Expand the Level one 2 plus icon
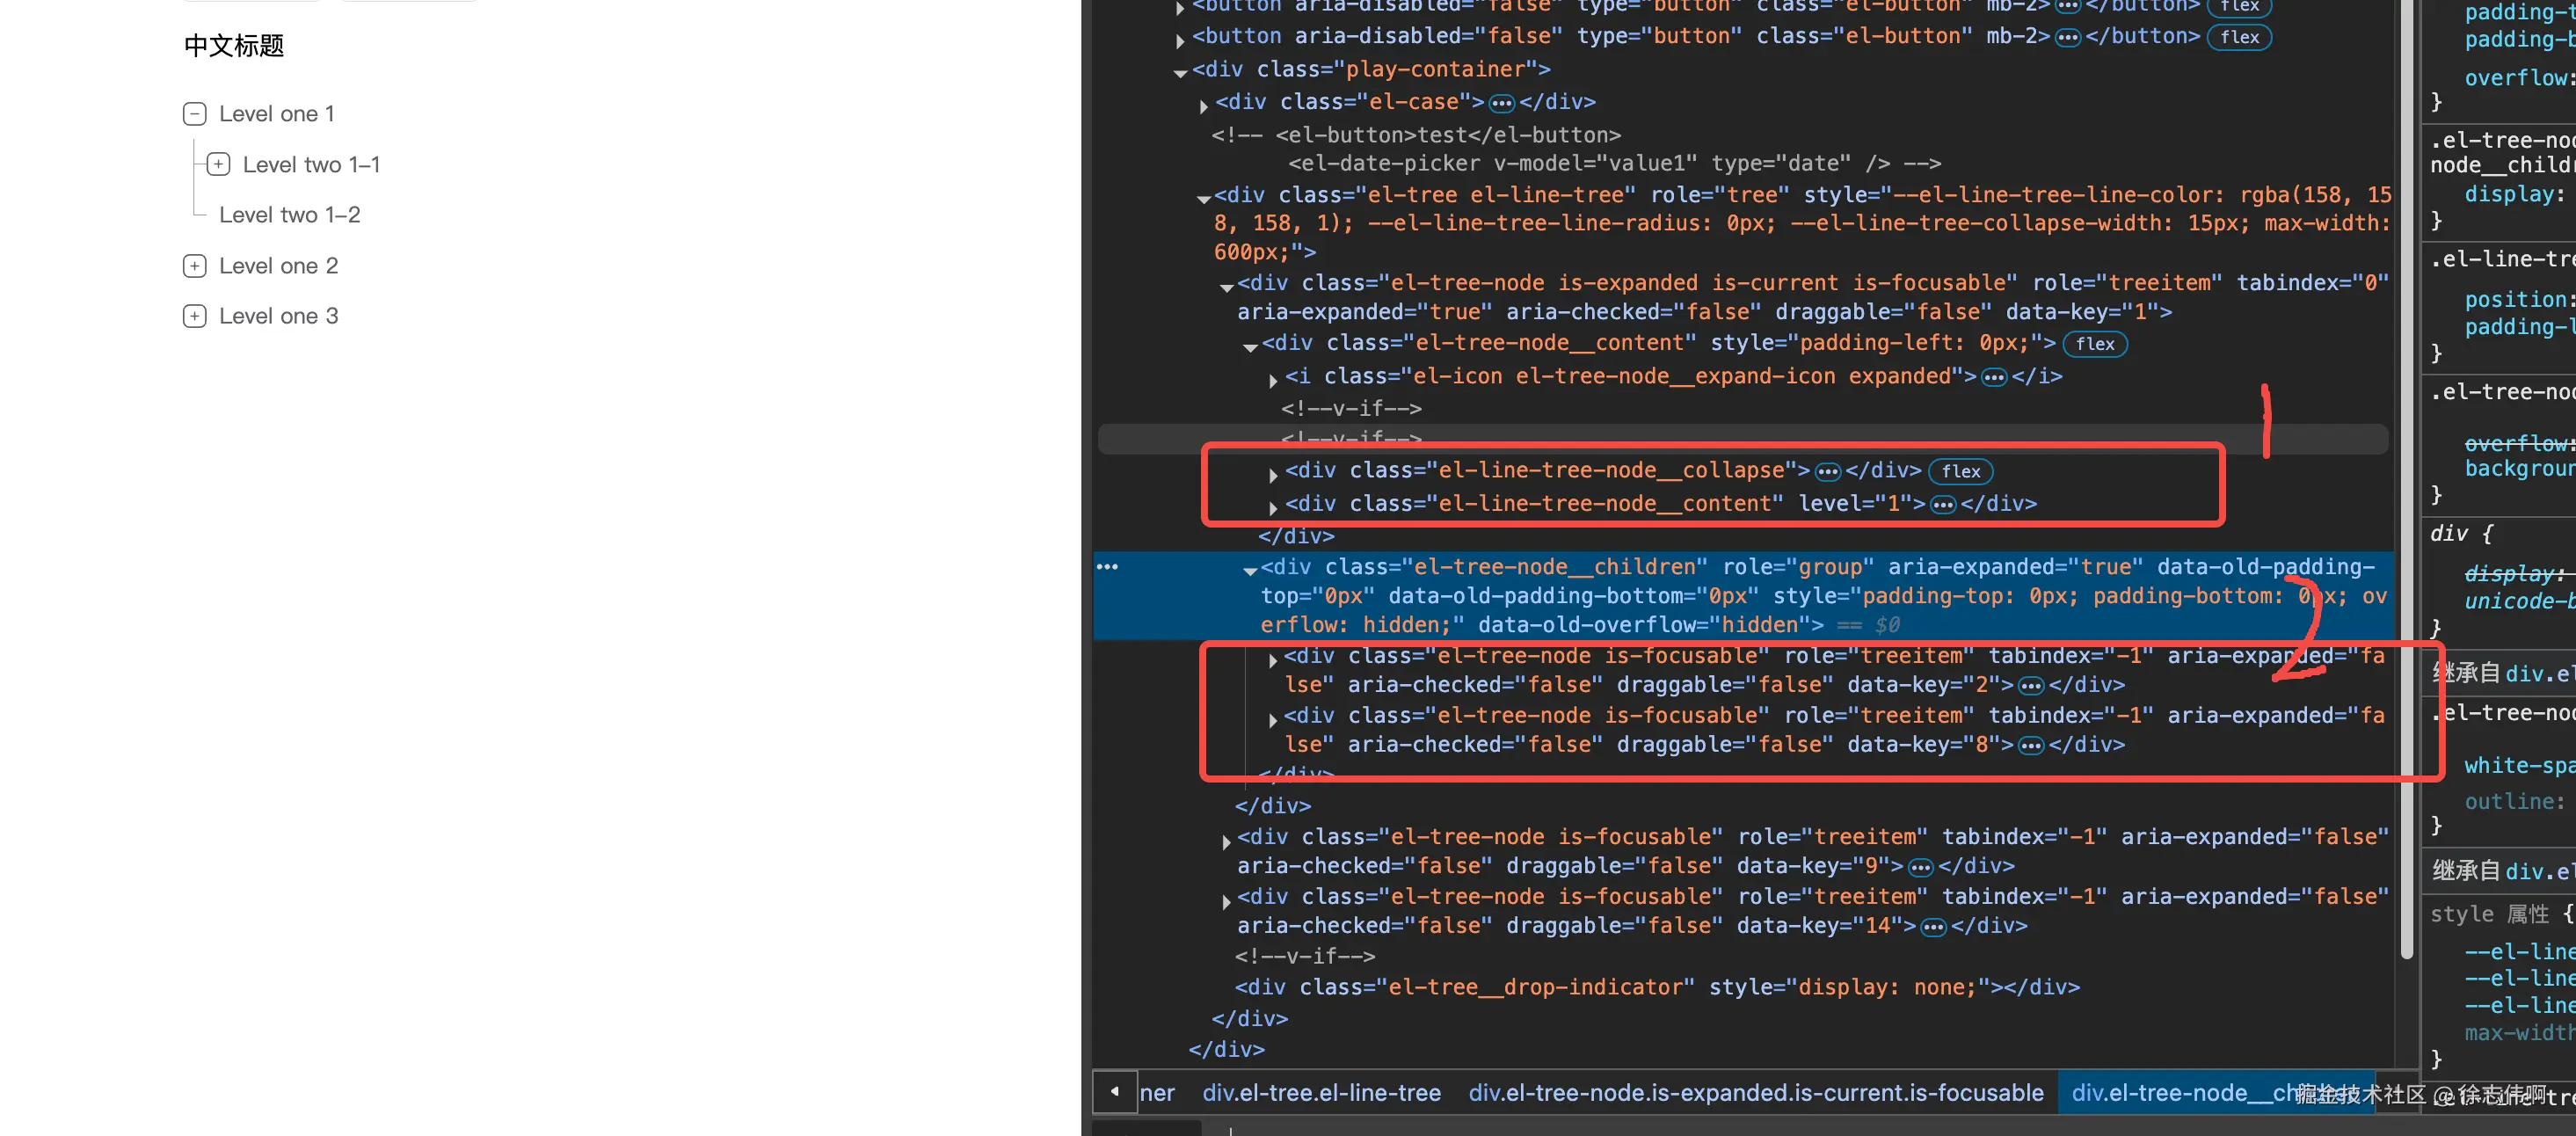Image resolution: width=2576 pixels, height=1136 pixels. (195, 266)
